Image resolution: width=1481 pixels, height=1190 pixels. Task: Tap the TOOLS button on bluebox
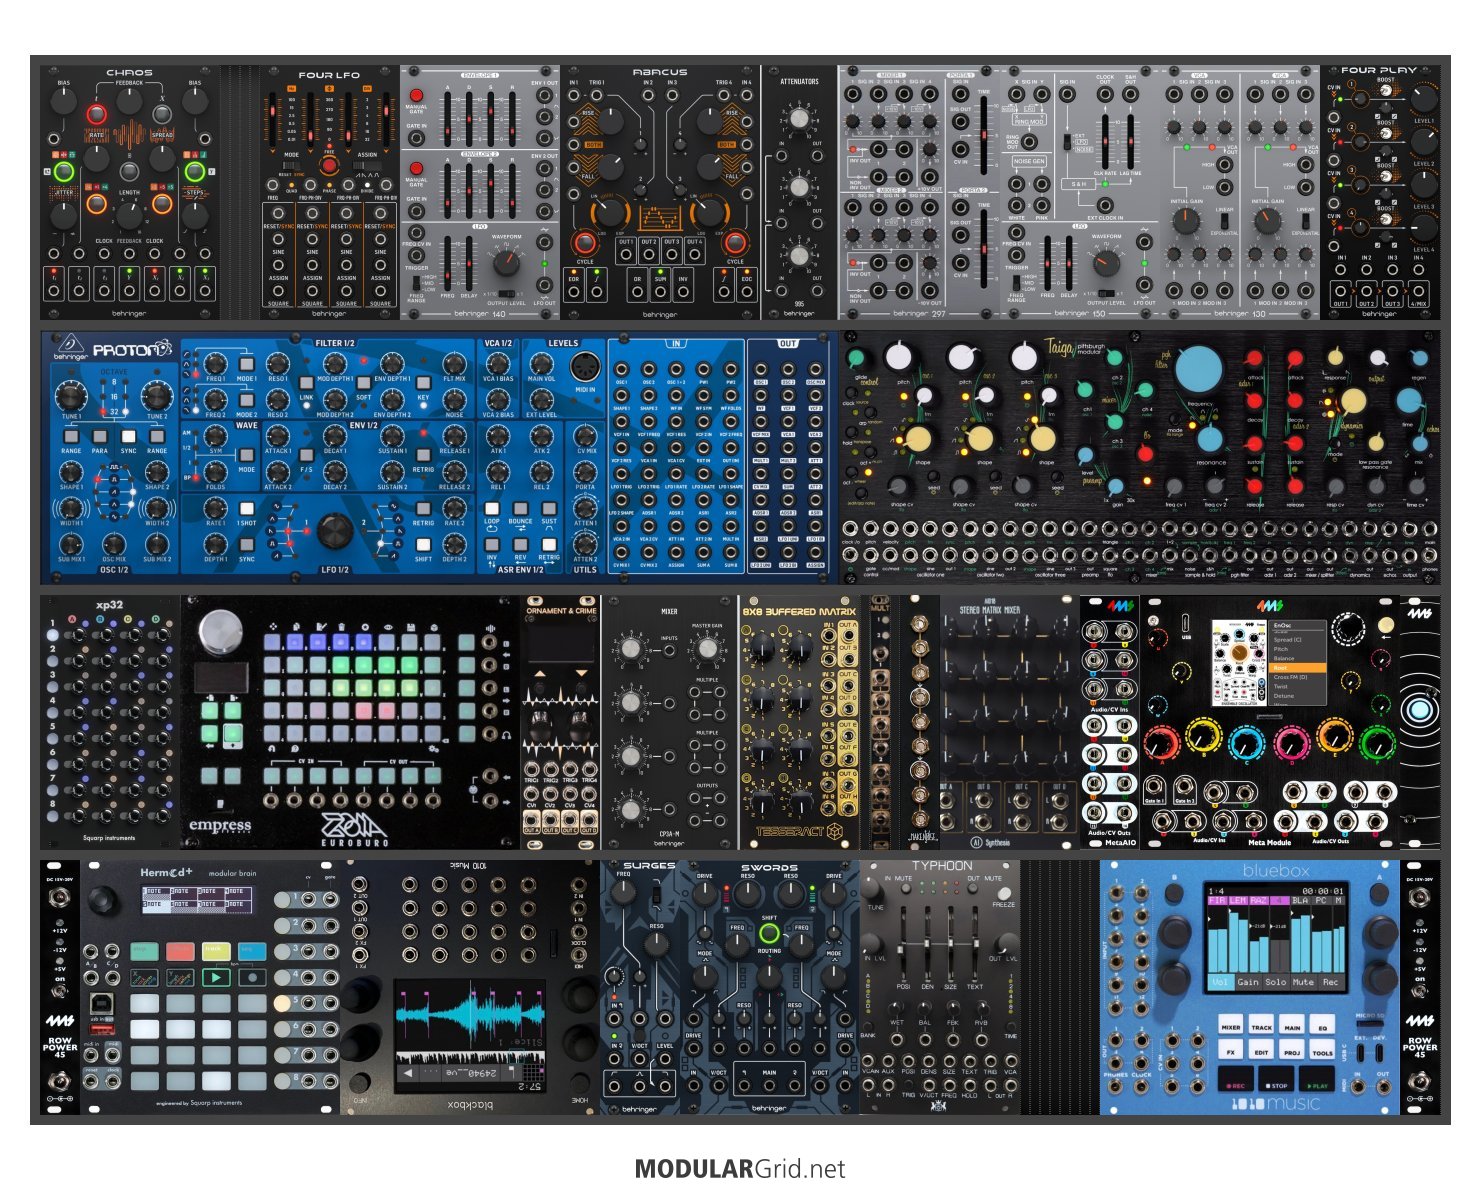(x=1323, y=1051)
